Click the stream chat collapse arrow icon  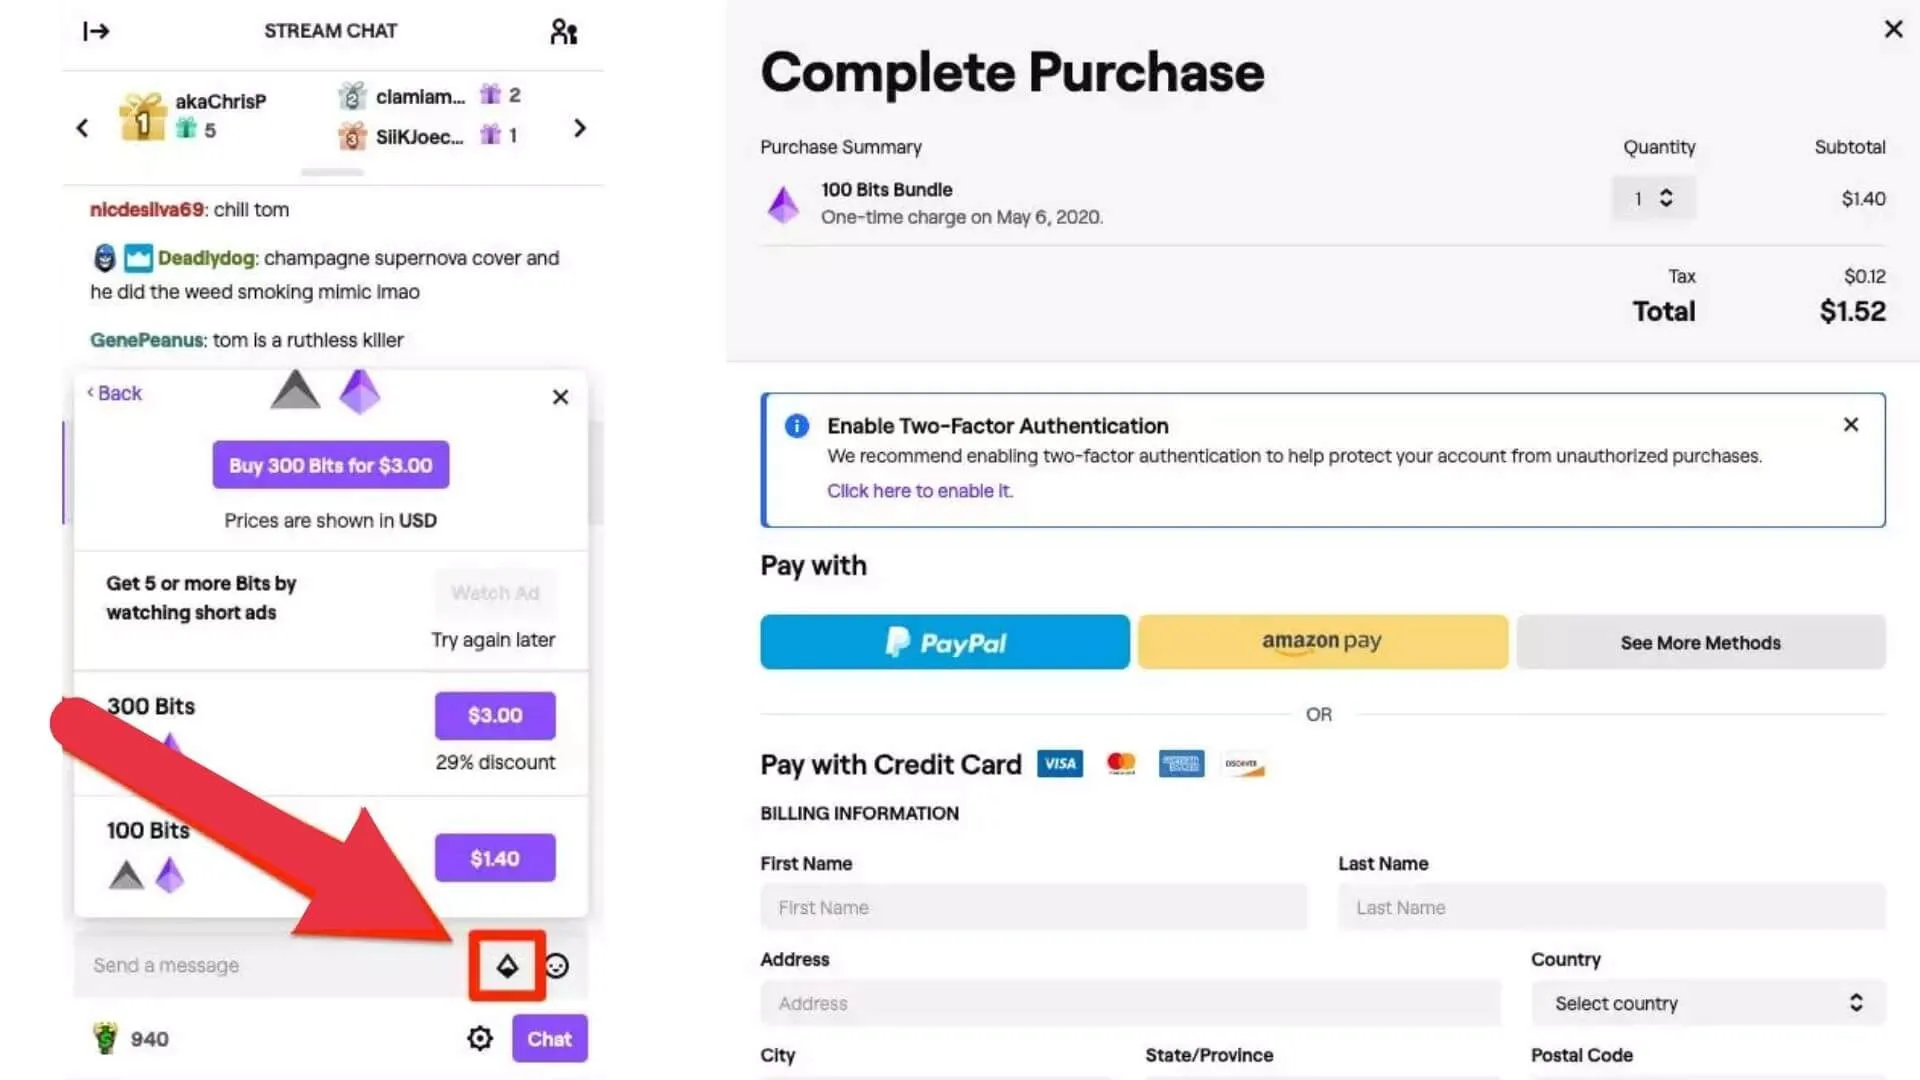click(96, 30)
